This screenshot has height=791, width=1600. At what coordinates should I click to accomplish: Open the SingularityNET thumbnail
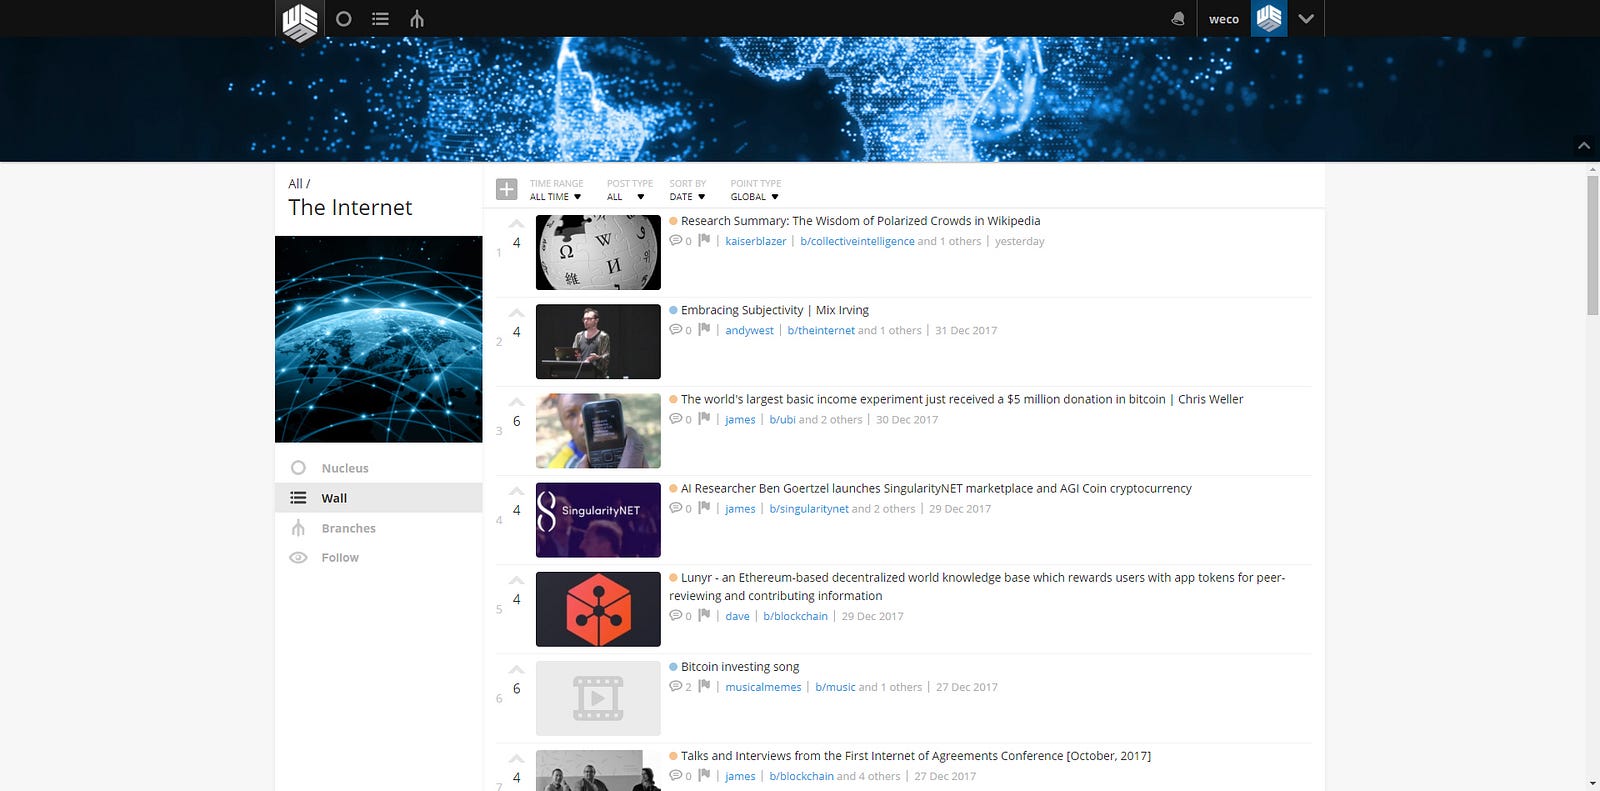[x=598, y=520]
